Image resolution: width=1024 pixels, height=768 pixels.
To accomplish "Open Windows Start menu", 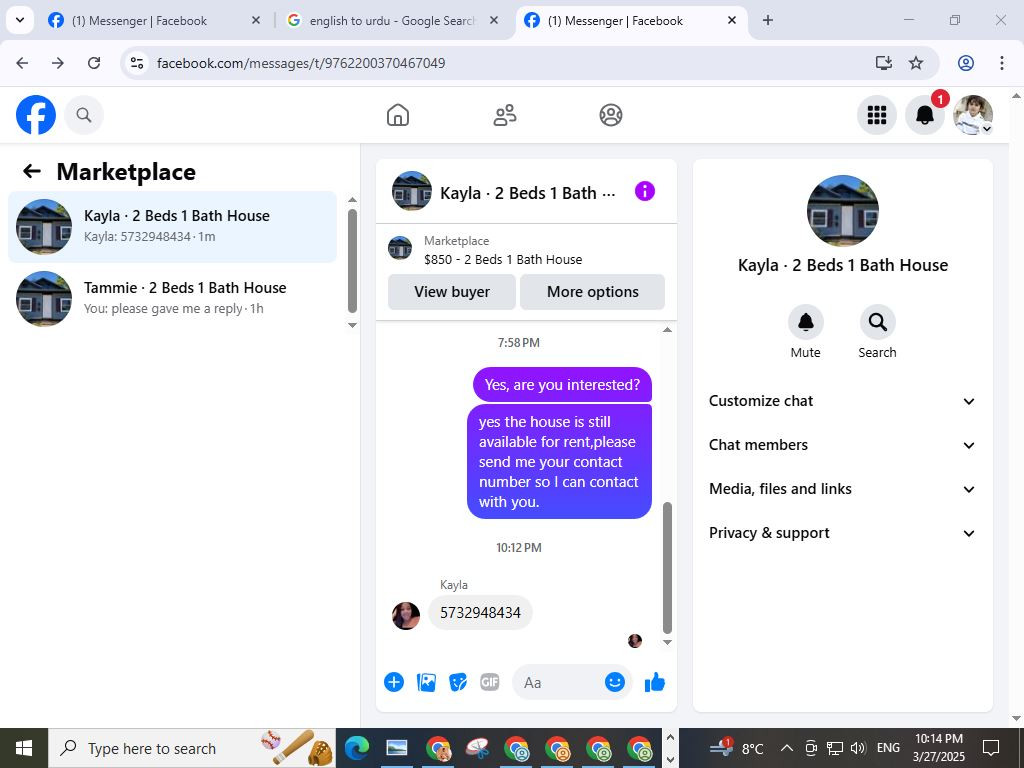I will 24,748.
